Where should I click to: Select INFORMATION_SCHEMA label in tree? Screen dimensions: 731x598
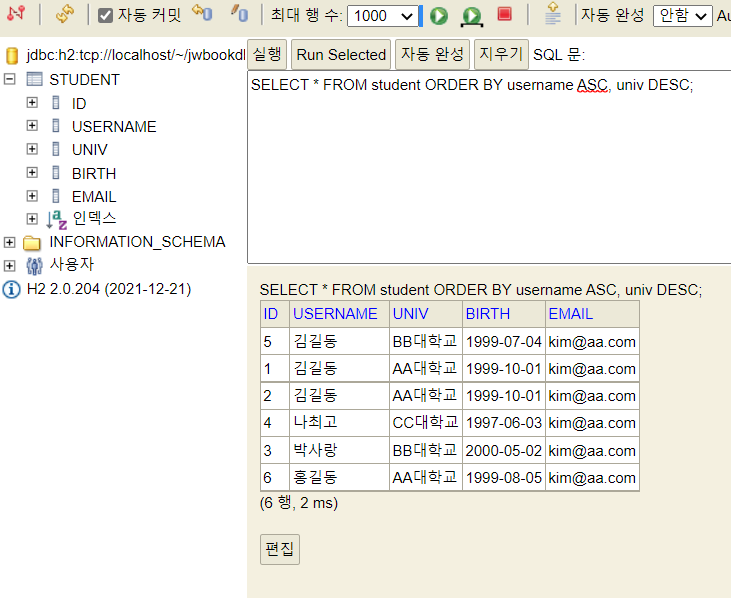[137, 242]
